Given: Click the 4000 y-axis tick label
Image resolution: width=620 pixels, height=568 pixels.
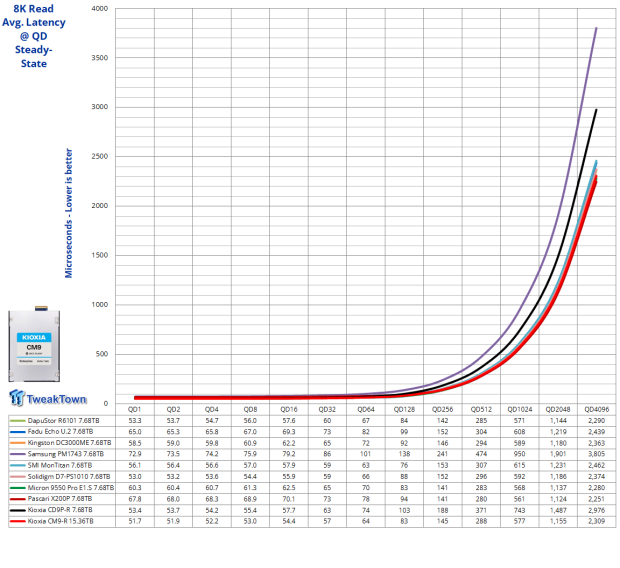Looking at the screenshot, I should (100, 8).
